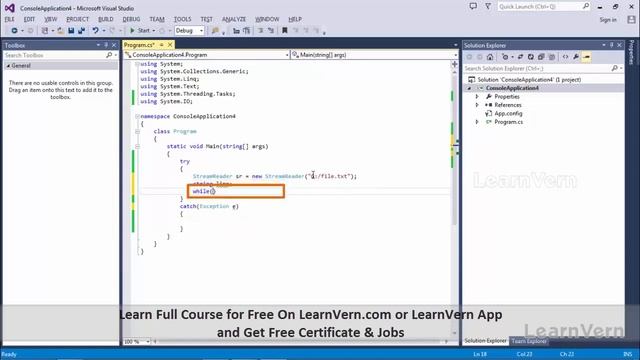Click the New Project toolbar icon
Image resolution: width=640 pixels, height=360 pixels.
coord(44,31)
